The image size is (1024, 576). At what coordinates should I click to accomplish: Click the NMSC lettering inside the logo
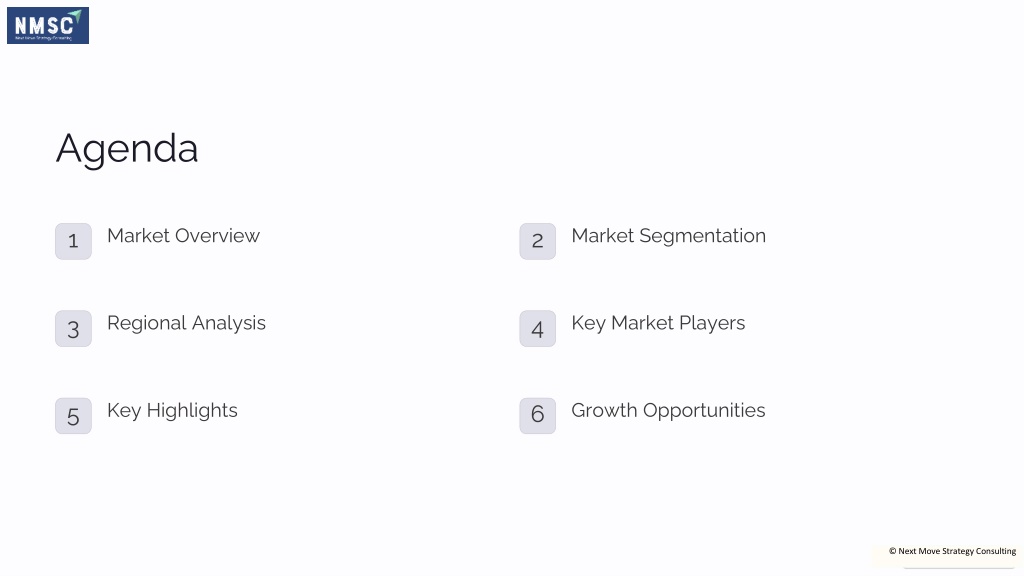(x=44, y=25)
